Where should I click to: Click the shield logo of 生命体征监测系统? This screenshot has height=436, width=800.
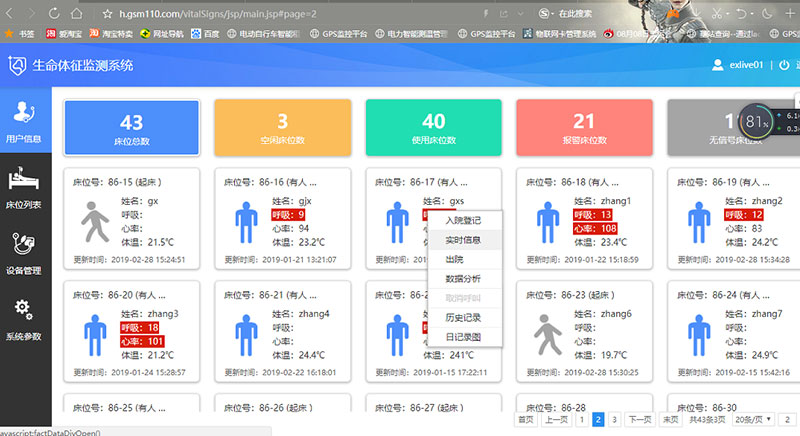tap(17, 66)
